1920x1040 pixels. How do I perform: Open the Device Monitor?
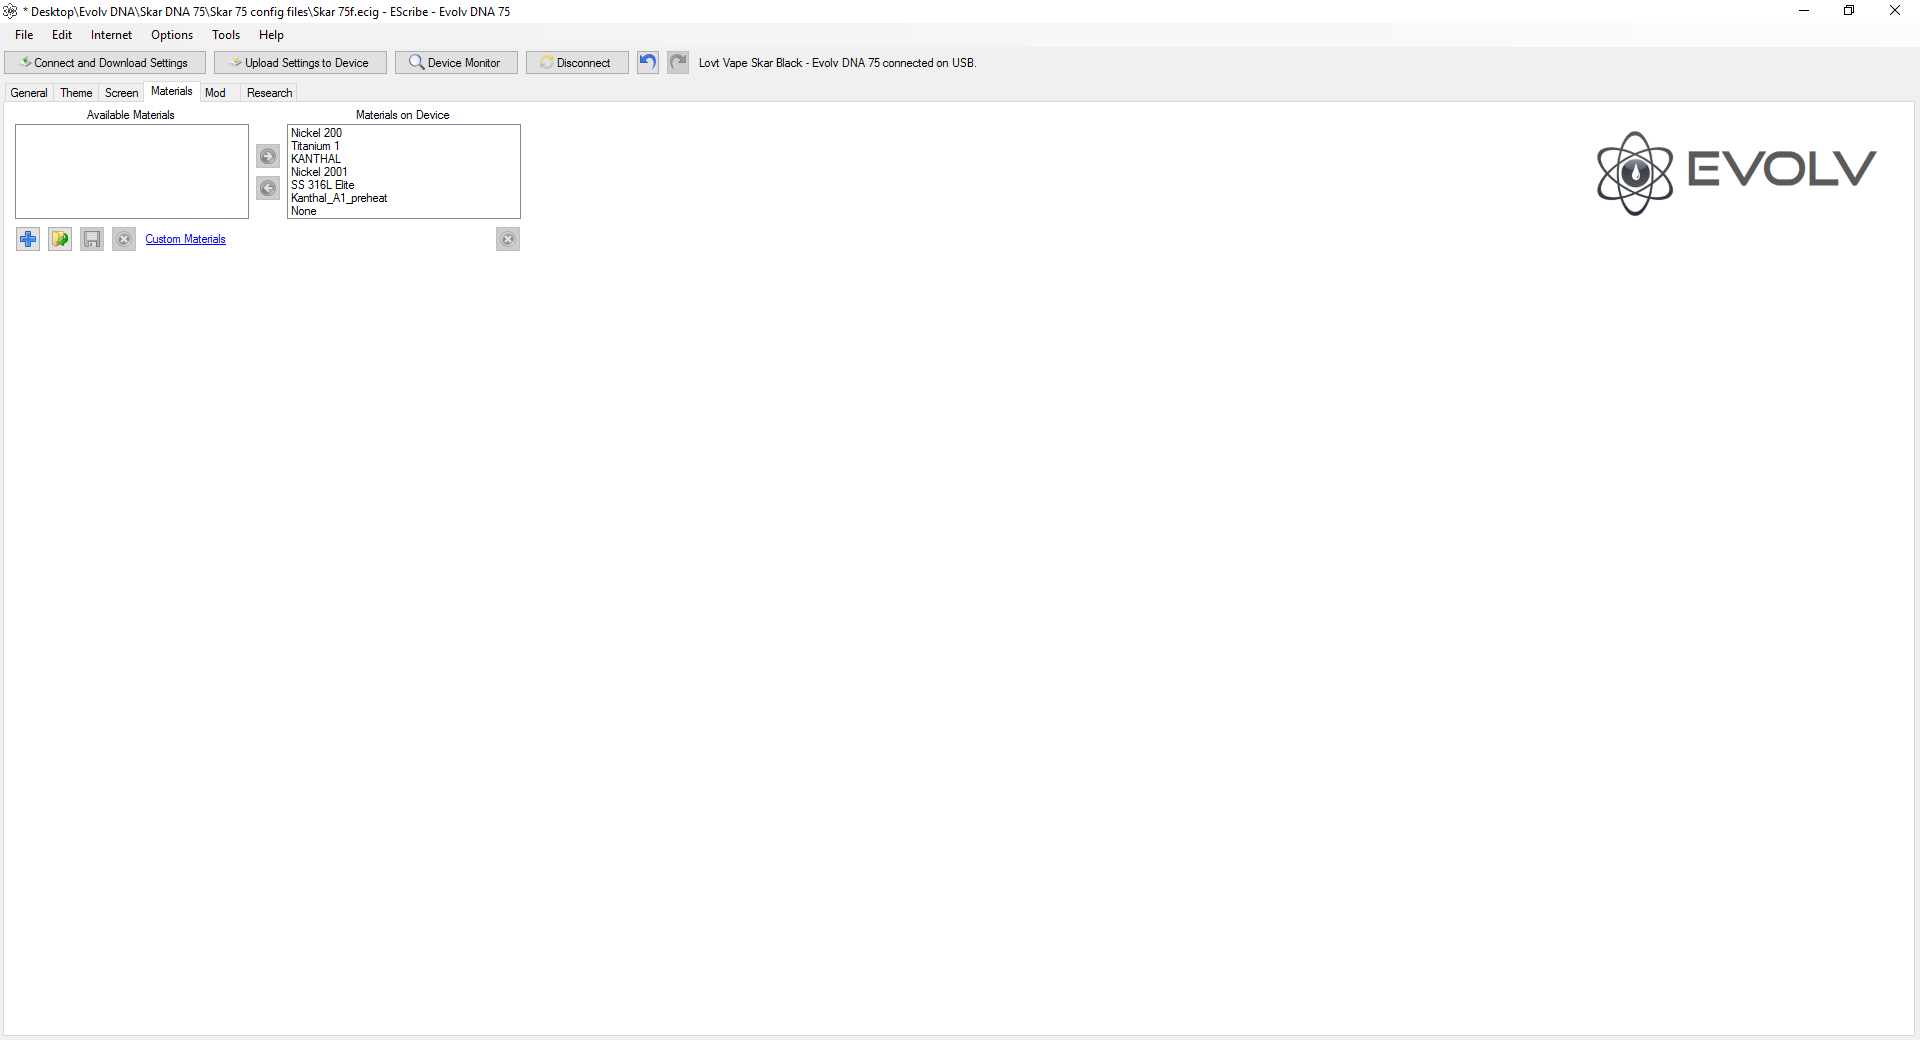[x=456, y=63]
